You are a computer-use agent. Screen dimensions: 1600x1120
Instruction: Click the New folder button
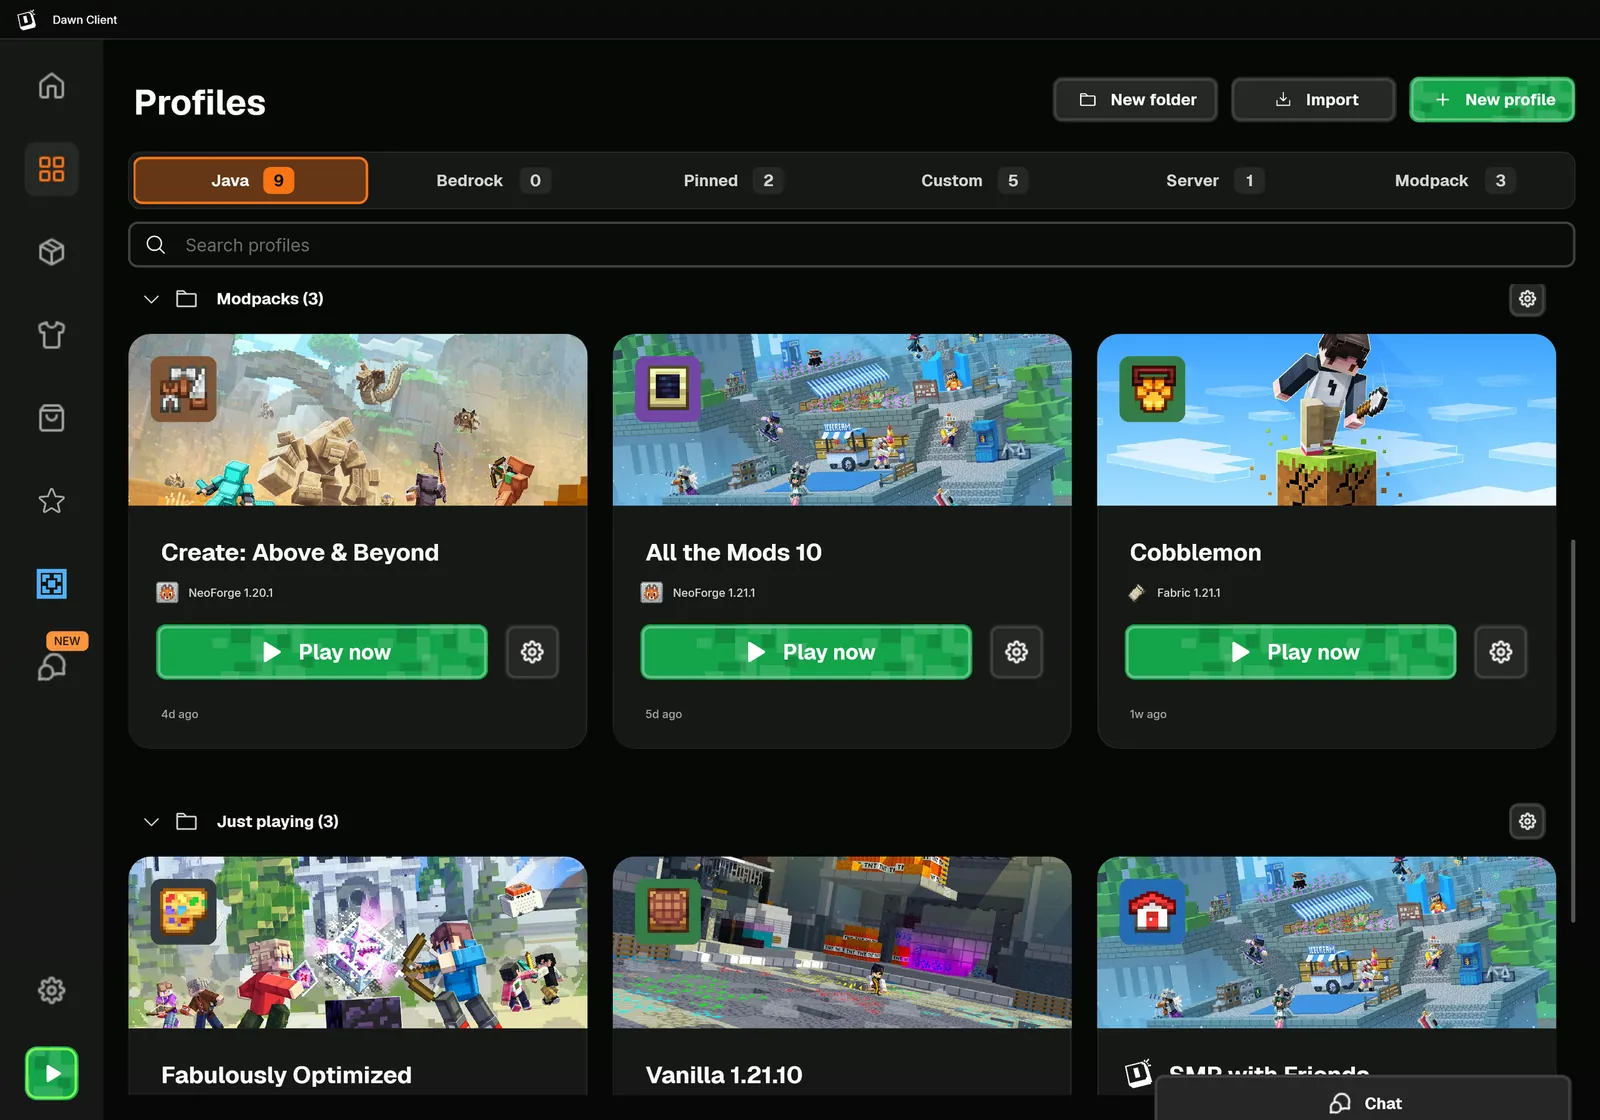click(x=1135, y=100)
